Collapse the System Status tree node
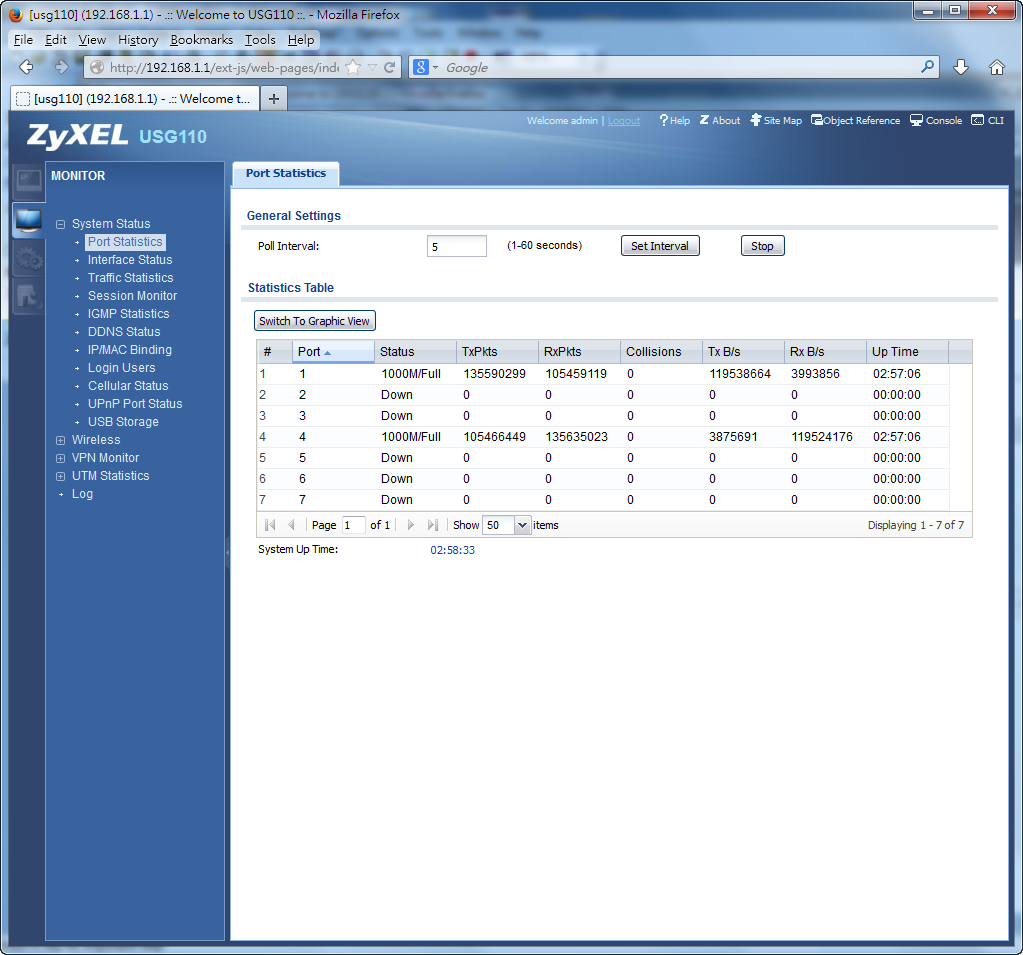 [61, 225]
